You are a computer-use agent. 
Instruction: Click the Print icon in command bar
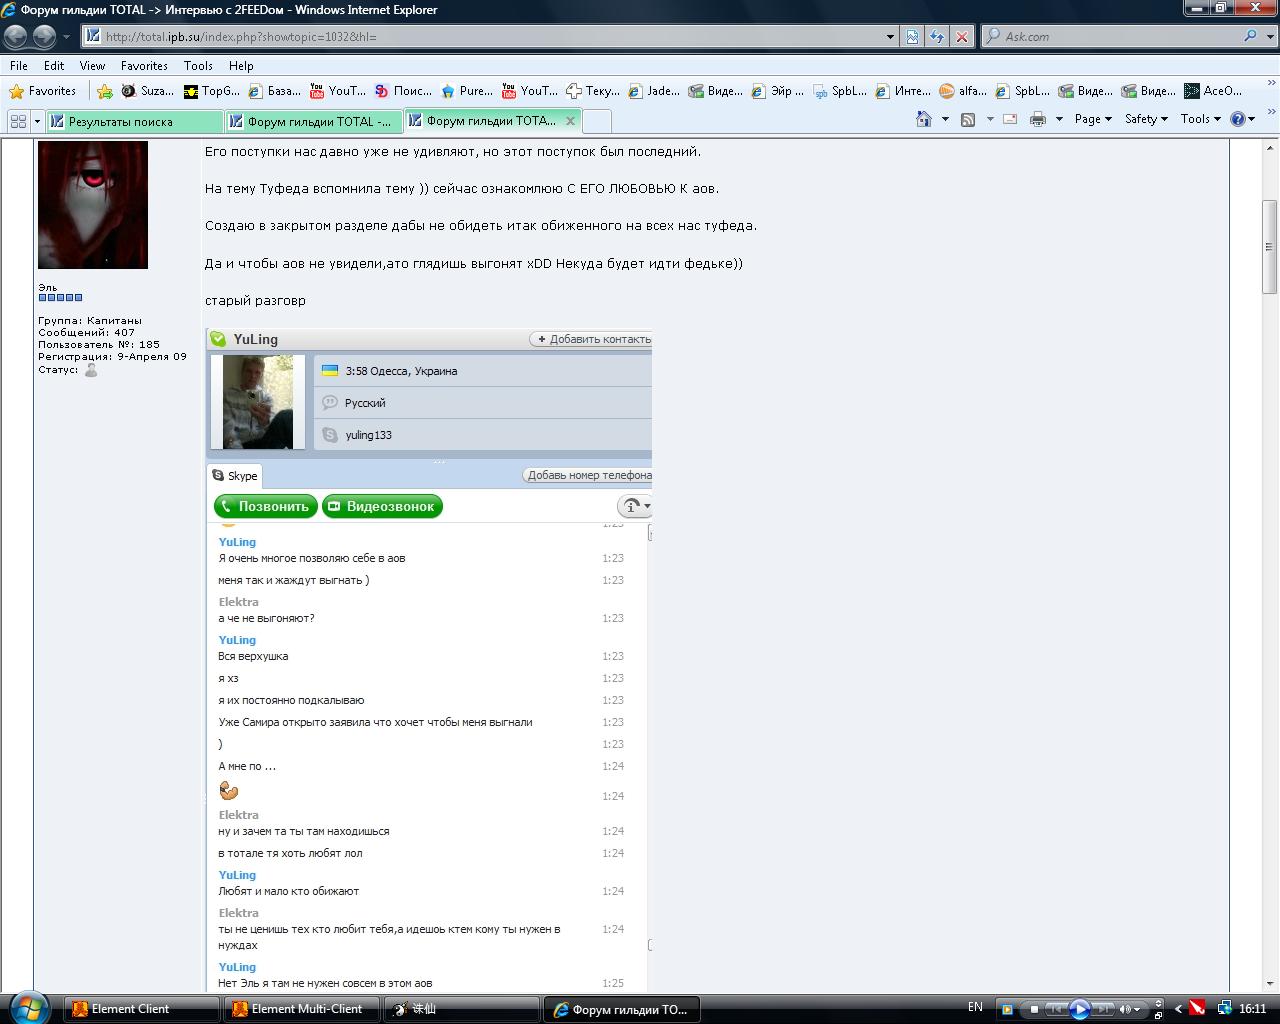[1038, 119]
